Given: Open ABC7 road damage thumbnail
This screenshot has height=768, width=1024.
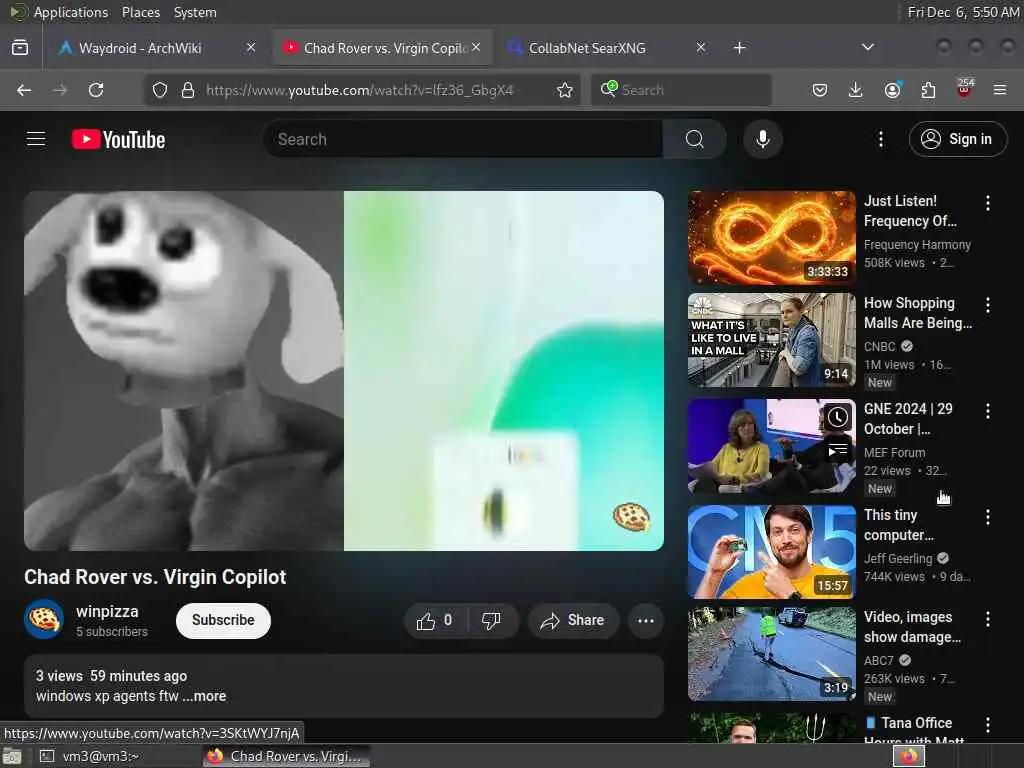Looking at the screenshot, I should coord(771,654).
